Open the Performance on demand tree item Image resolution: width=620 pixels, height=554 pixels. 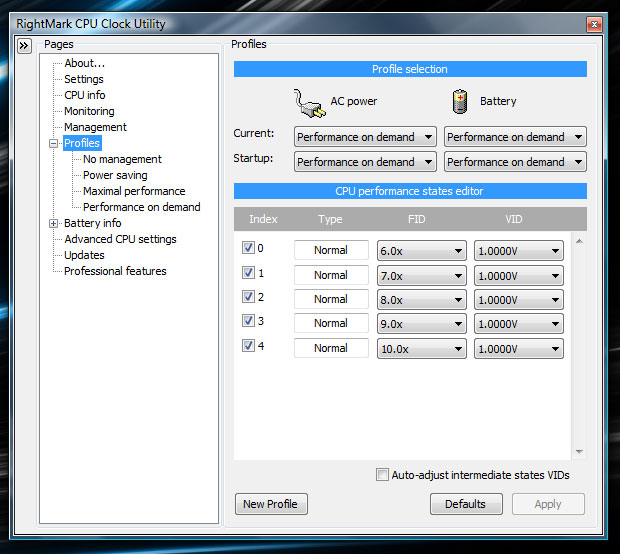click(x=142, y=207)
